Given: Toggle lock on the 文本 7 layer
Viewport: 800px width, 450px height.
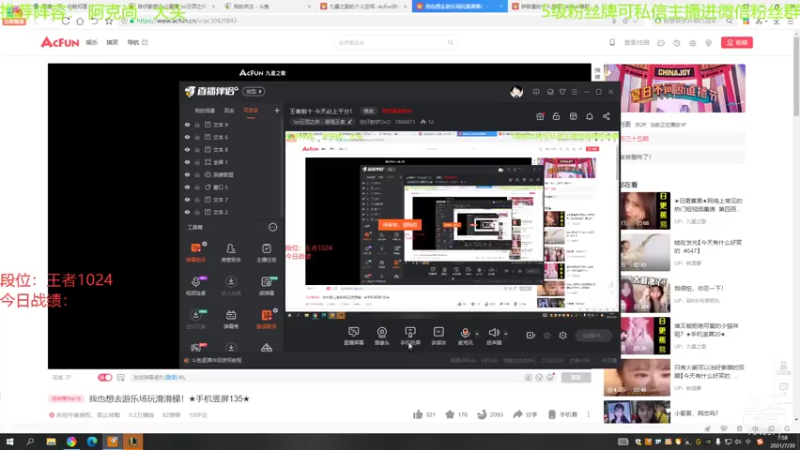Looking at the screenshot, I should click(x=197, y=199).
